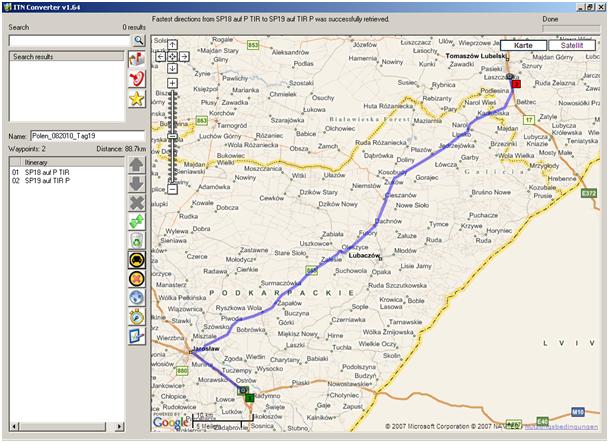The height and width of the screenshot is (443, 609).
Task: Click the grey move-down arrow for itinerary
Action: [x=137, y=184]
